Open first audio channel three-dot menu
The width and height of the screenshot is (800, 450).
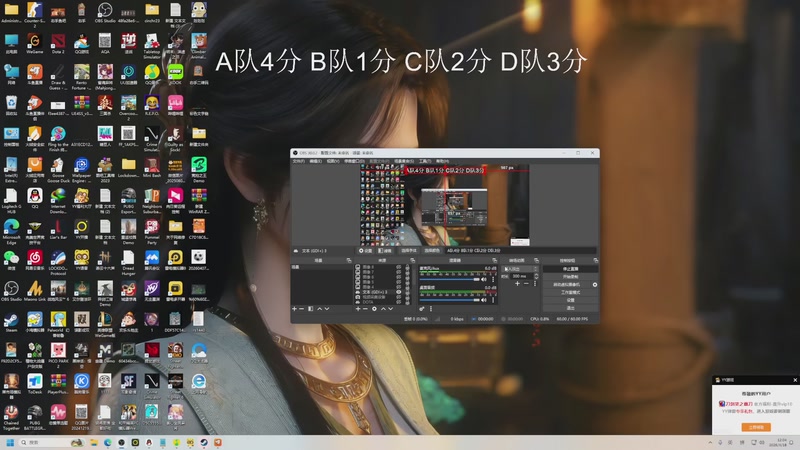tap(493, 280)
